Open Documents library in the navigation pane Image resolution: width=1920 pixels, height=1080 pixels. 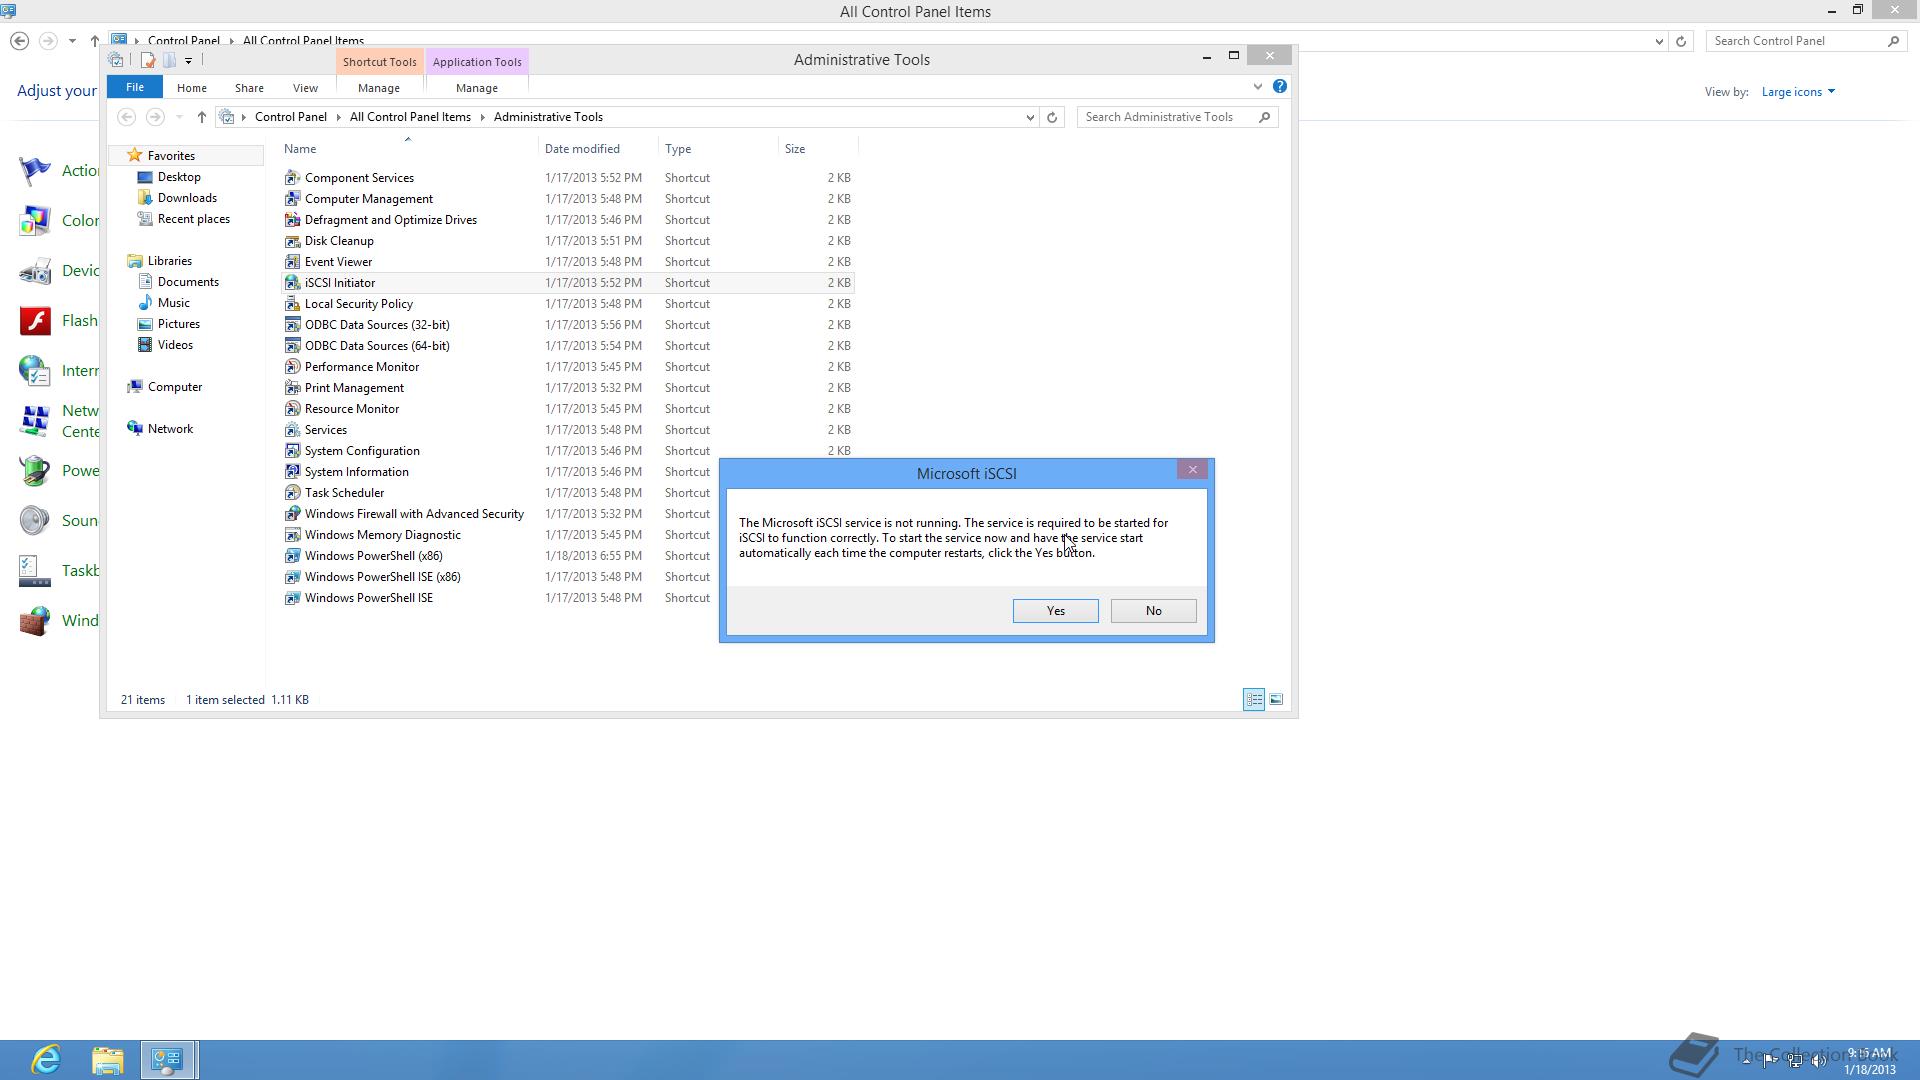(188, 282)
